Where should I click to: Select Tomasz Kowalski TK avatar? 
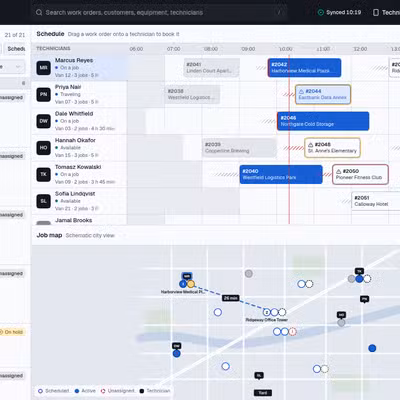tap(44, 174)
